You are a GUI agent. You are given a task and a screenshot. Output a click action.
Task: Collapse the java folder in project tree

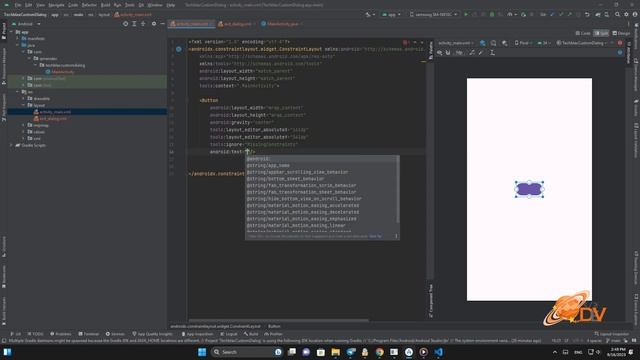coord(18,45)
